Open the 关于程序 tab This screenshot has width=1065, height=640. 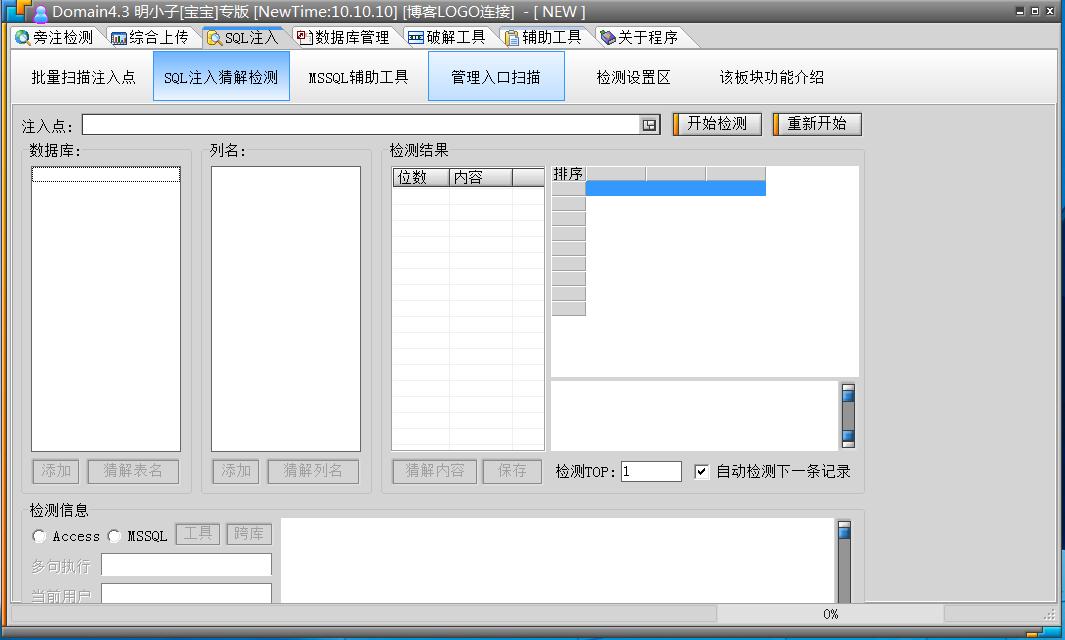(640, 37)
